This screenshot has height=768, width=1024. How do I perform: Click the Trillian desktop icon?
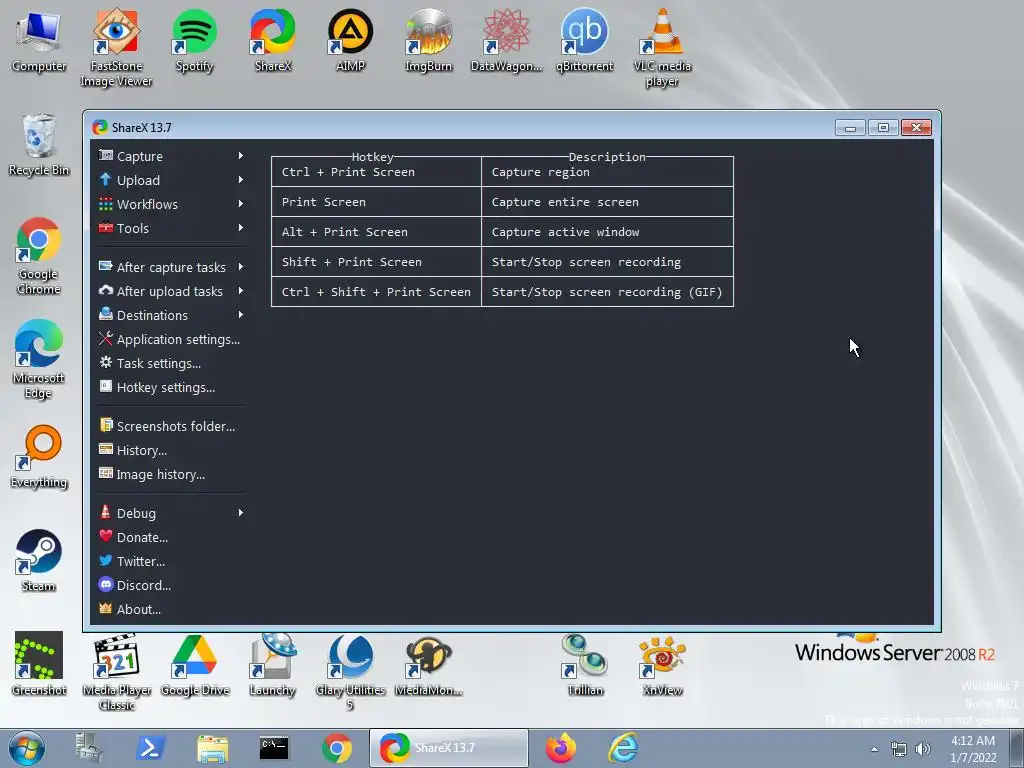click(584, 664)
